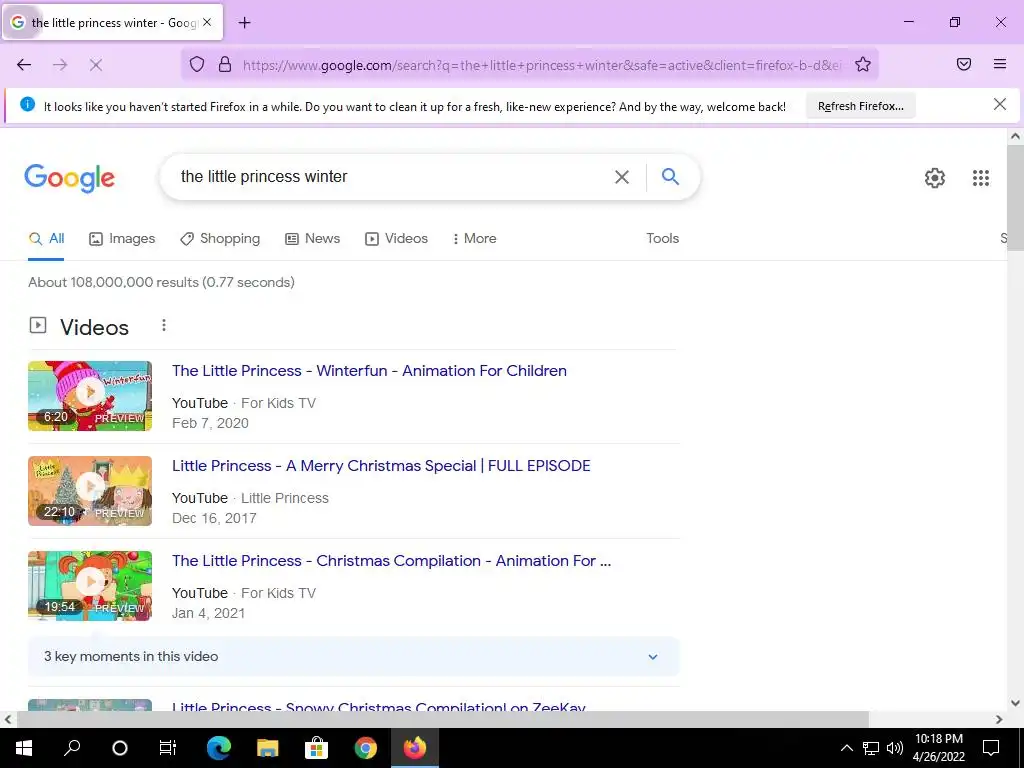Open Windows taskbar search
Viewport: 1024px width, 768px height.
point(72,748)
